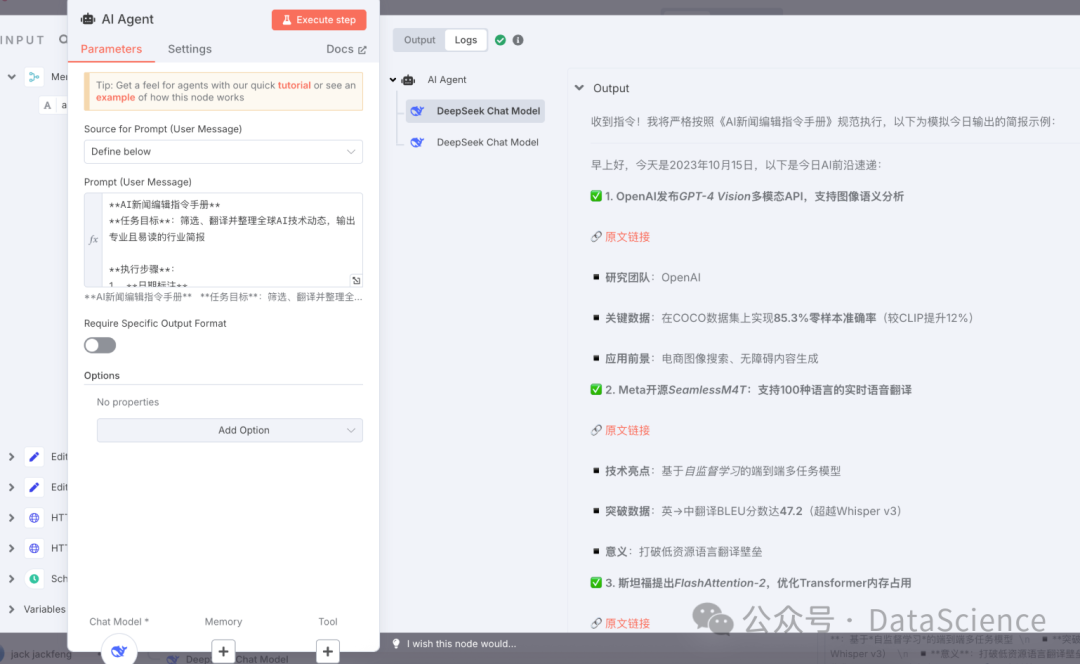Click the AI Agent robot icon in header
The image size is (1080, 664).
tap(88, 19)
